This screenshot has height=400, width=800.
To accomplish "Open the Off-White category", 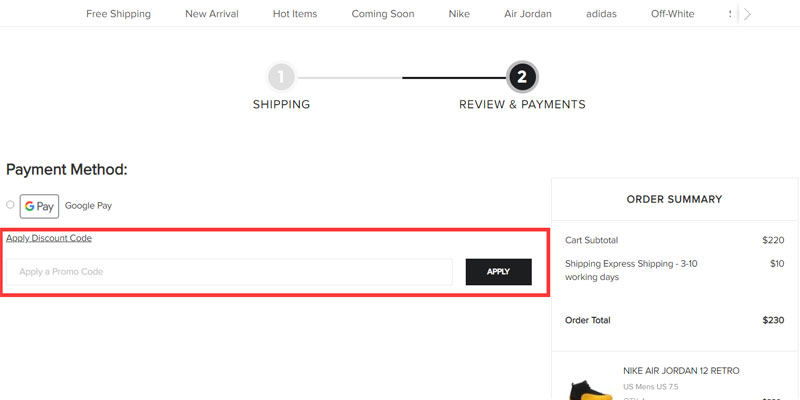I will [x=675, y=15].
